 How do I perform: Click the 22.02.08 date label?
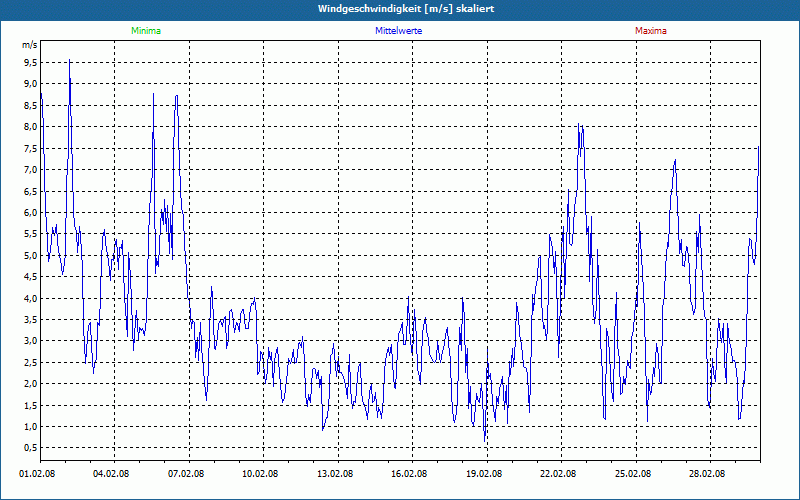click(559, 473)
